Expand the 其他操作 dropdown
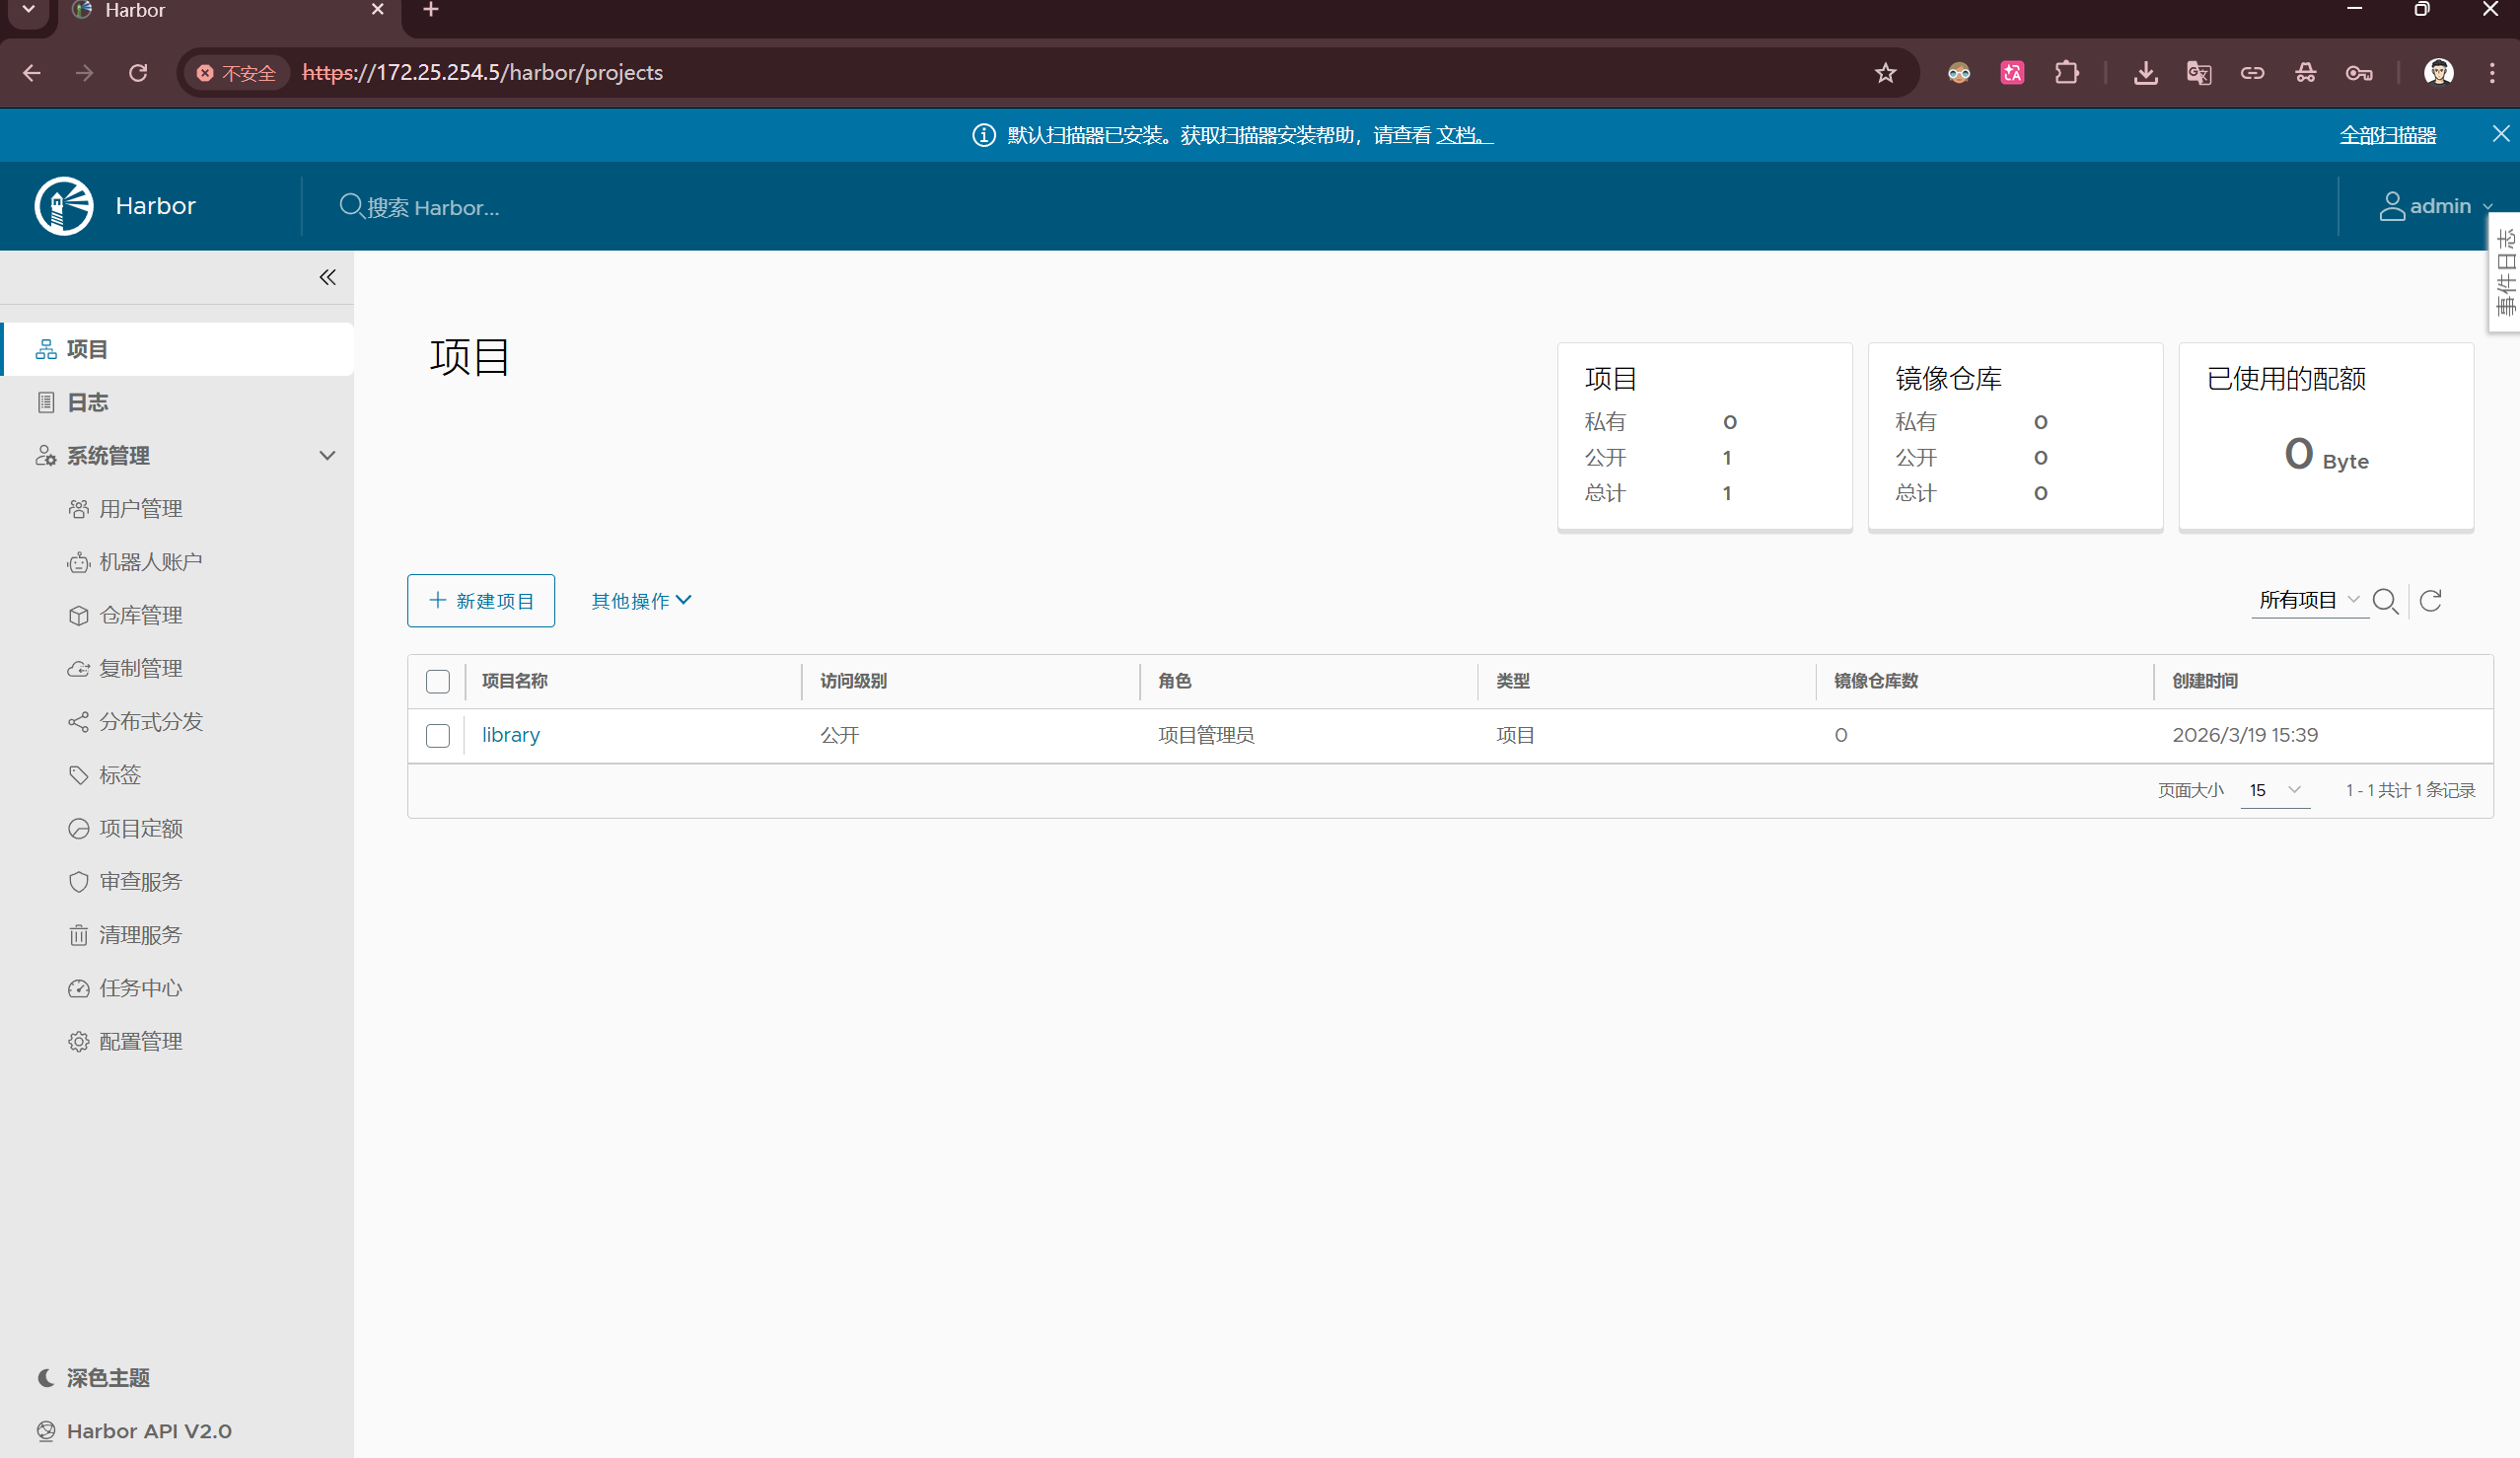 [x=640, y=601]
